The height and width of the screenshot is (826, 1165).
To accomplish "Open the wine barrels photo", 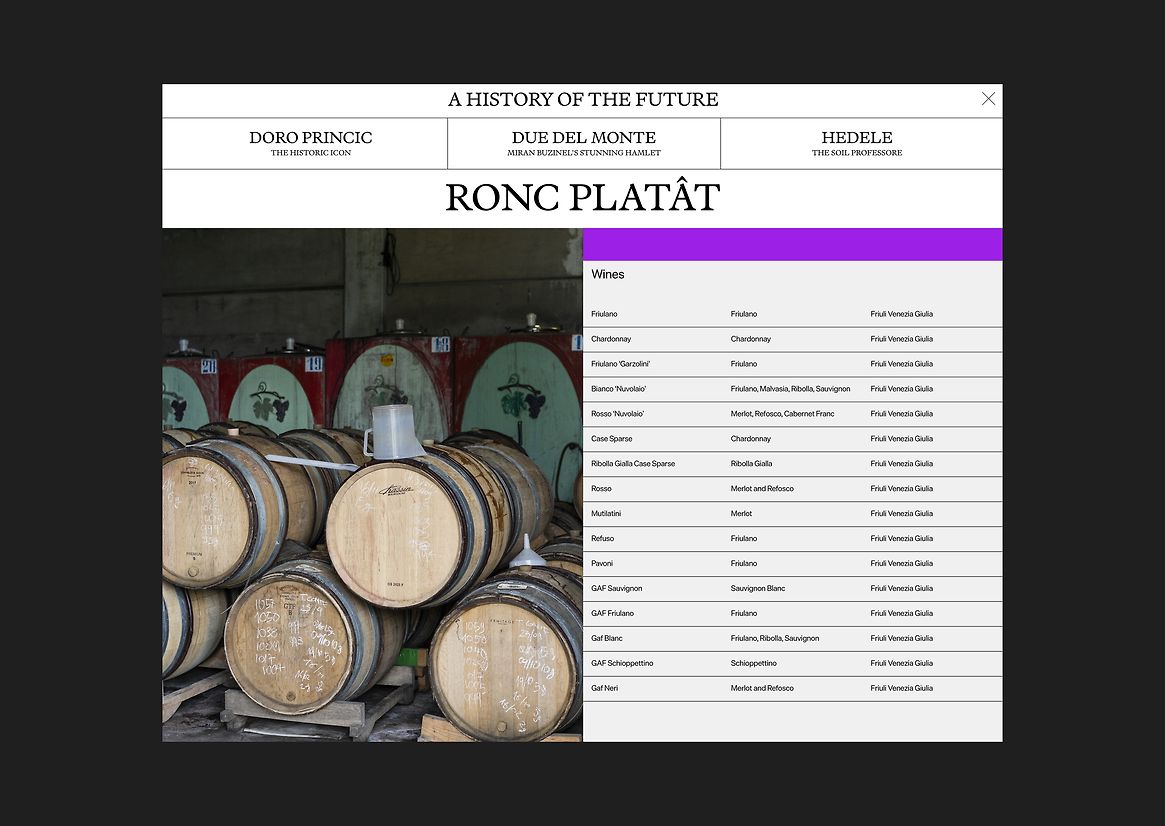I will click(372, 485).
